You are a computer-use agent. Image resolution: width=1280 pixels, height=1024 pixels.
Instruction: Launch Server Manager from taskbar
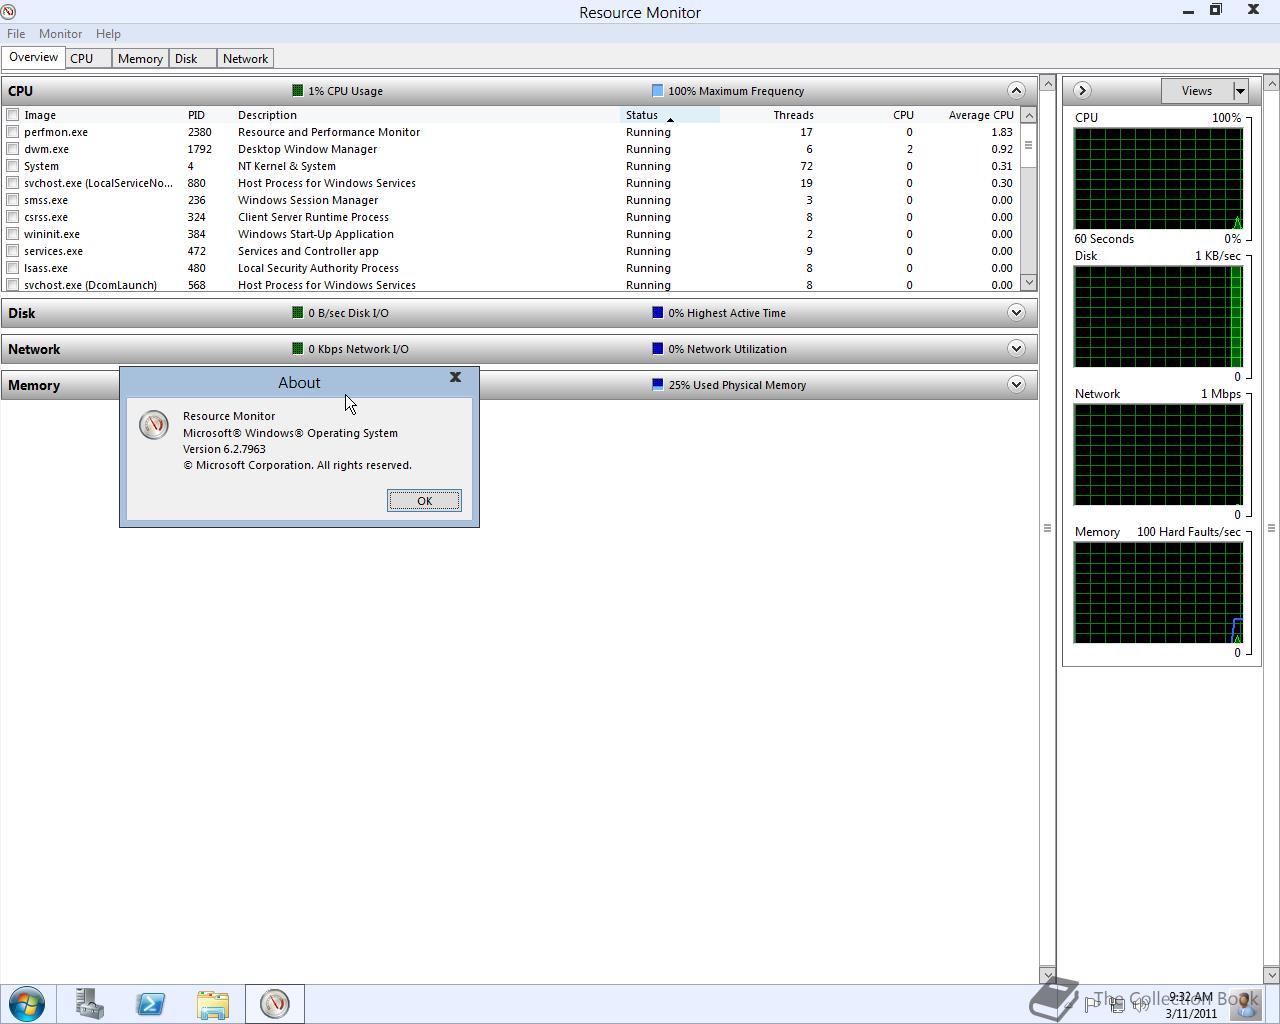pos(90,1004)
